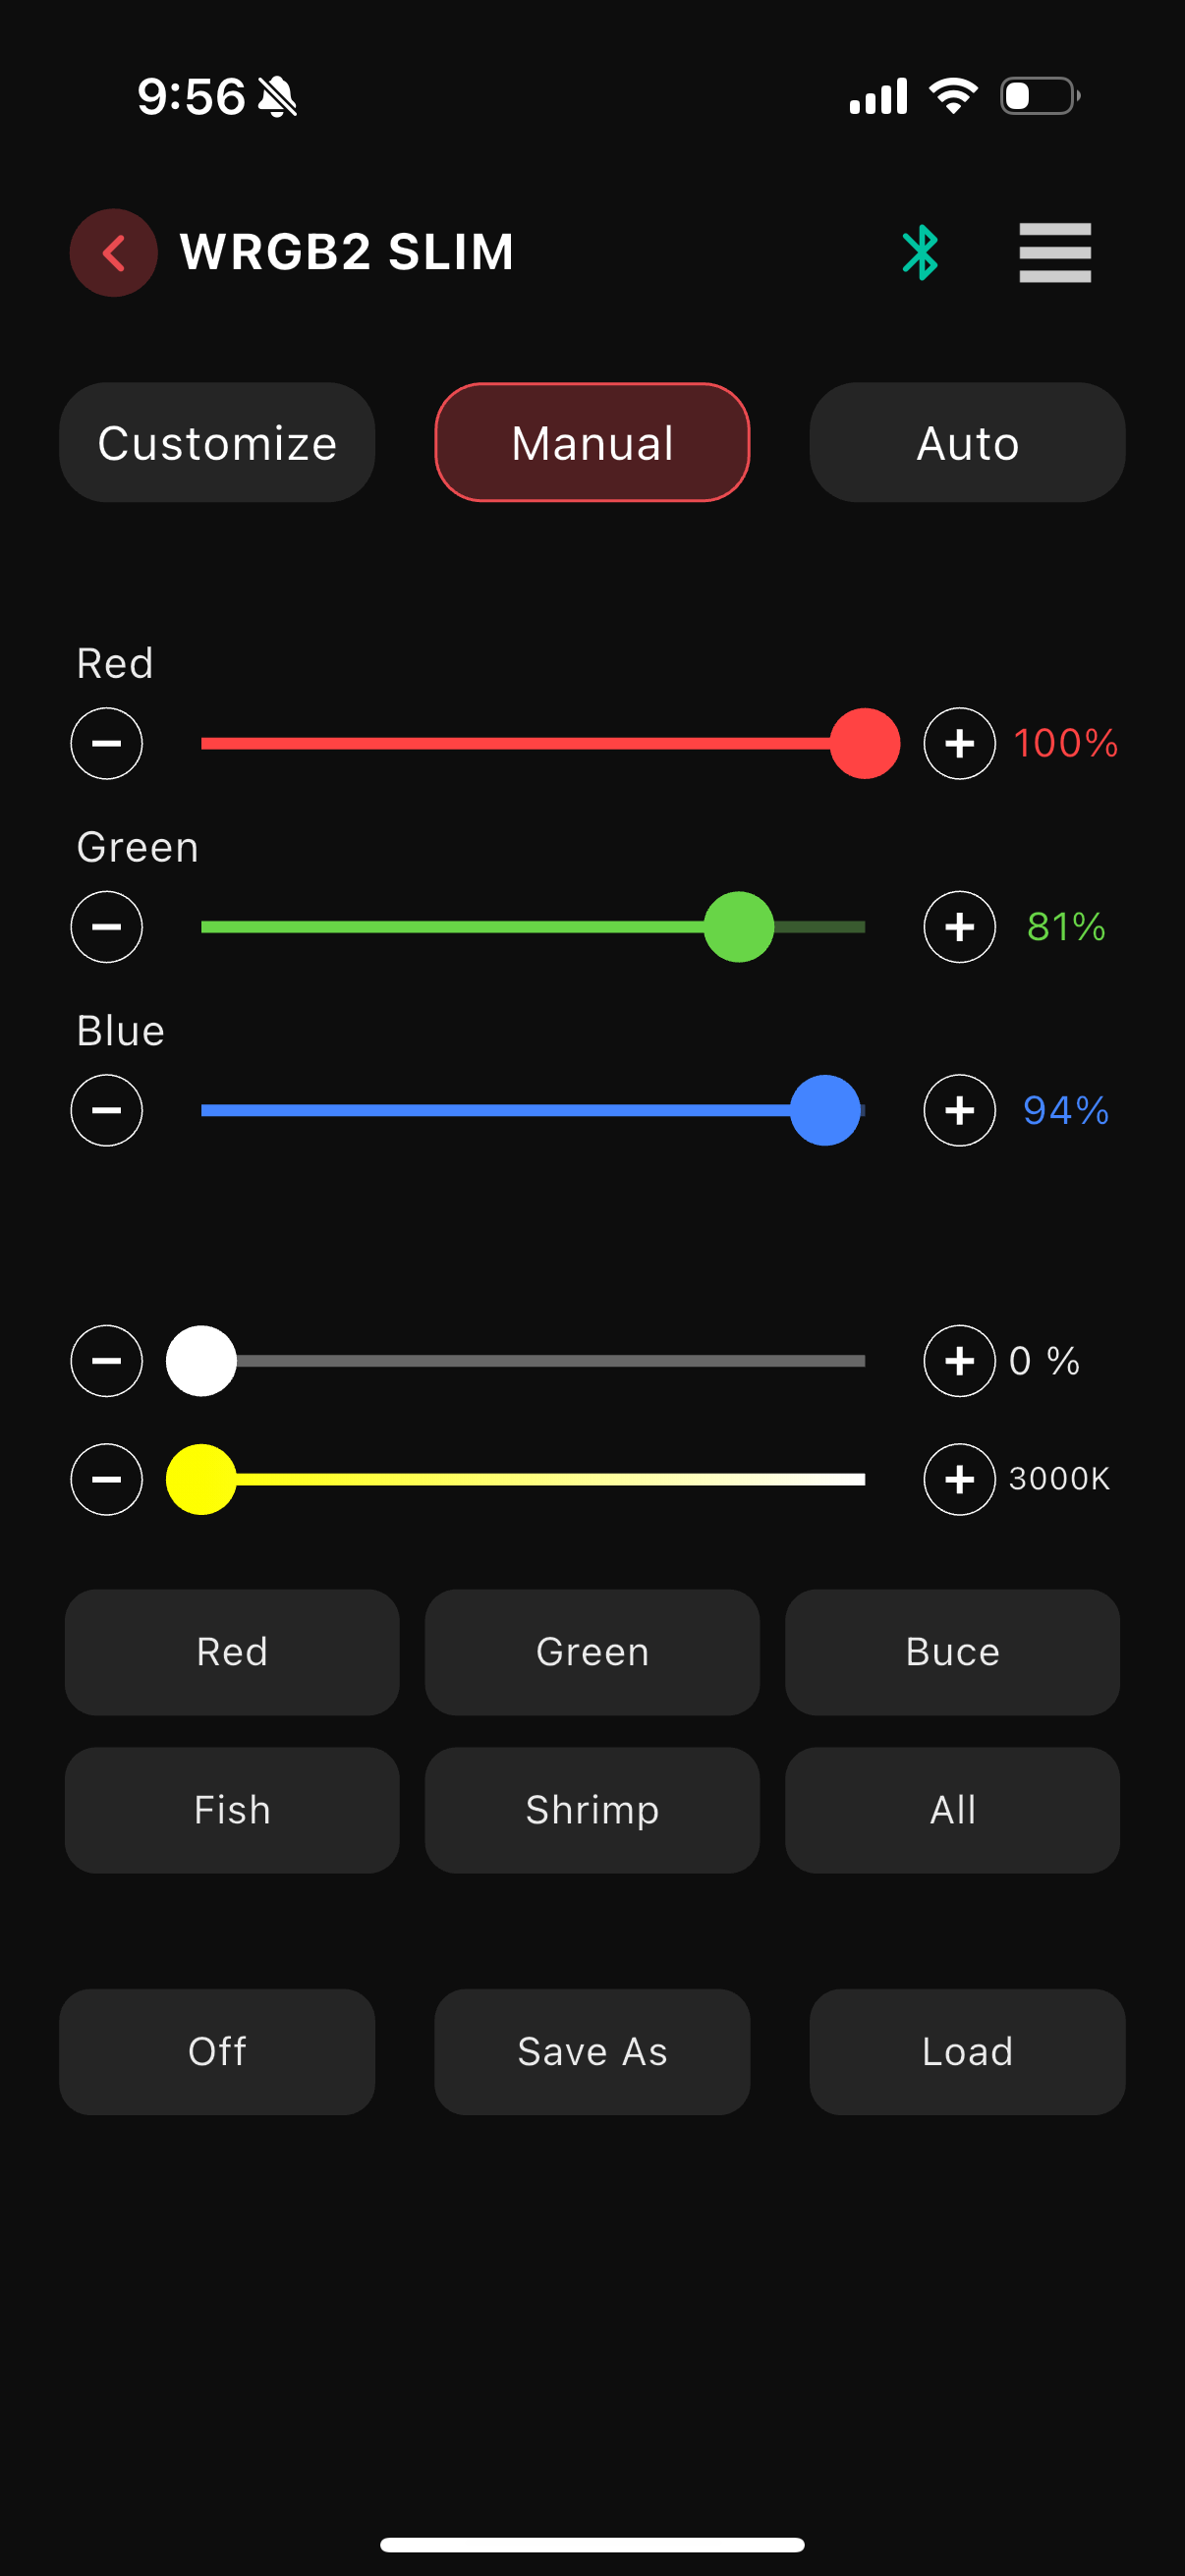Screen dimensions: 1185x2576
Task: Apply the Shrimp preset
Action: pyautogui.click(x=592, y=1810)
